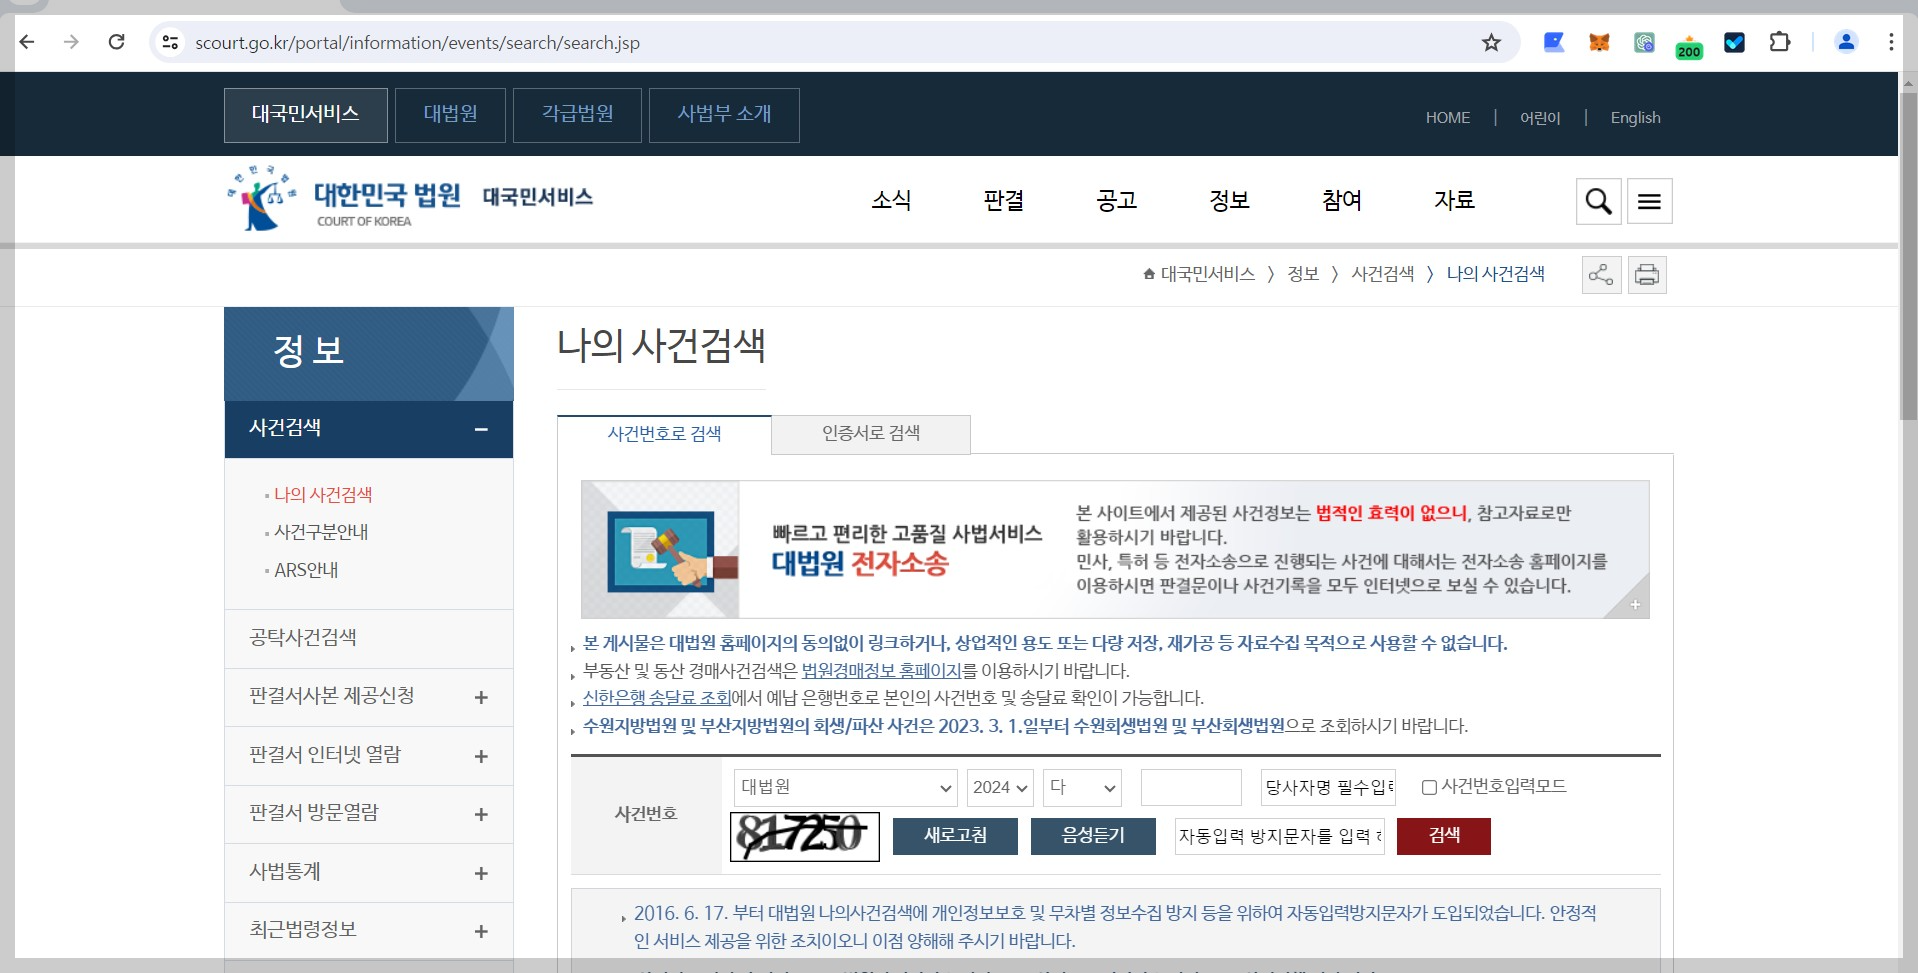Open site search magnifier icon
This screenshot has width=1918, height=973.
pos(1598,201)
